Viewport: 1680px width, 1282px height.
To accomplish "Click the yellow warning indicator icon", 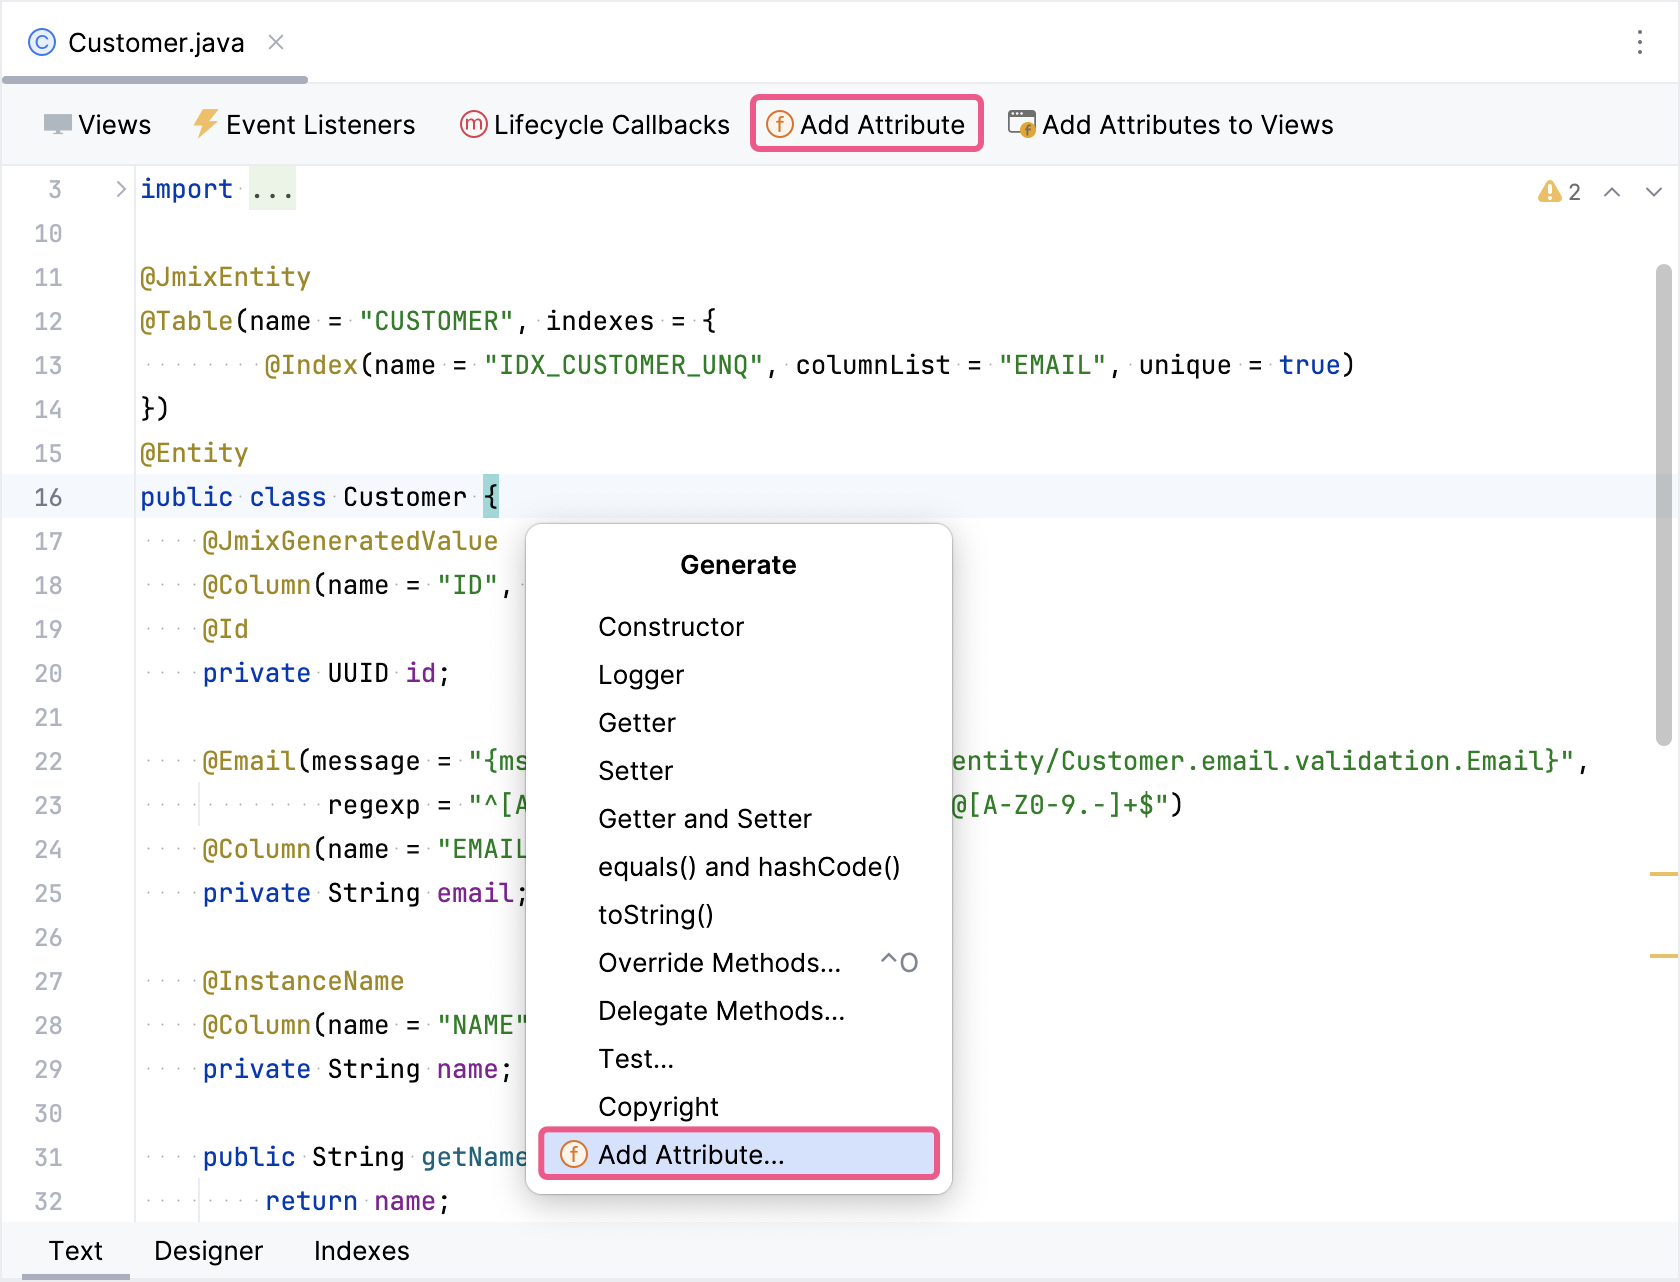I will [1549, 191].
